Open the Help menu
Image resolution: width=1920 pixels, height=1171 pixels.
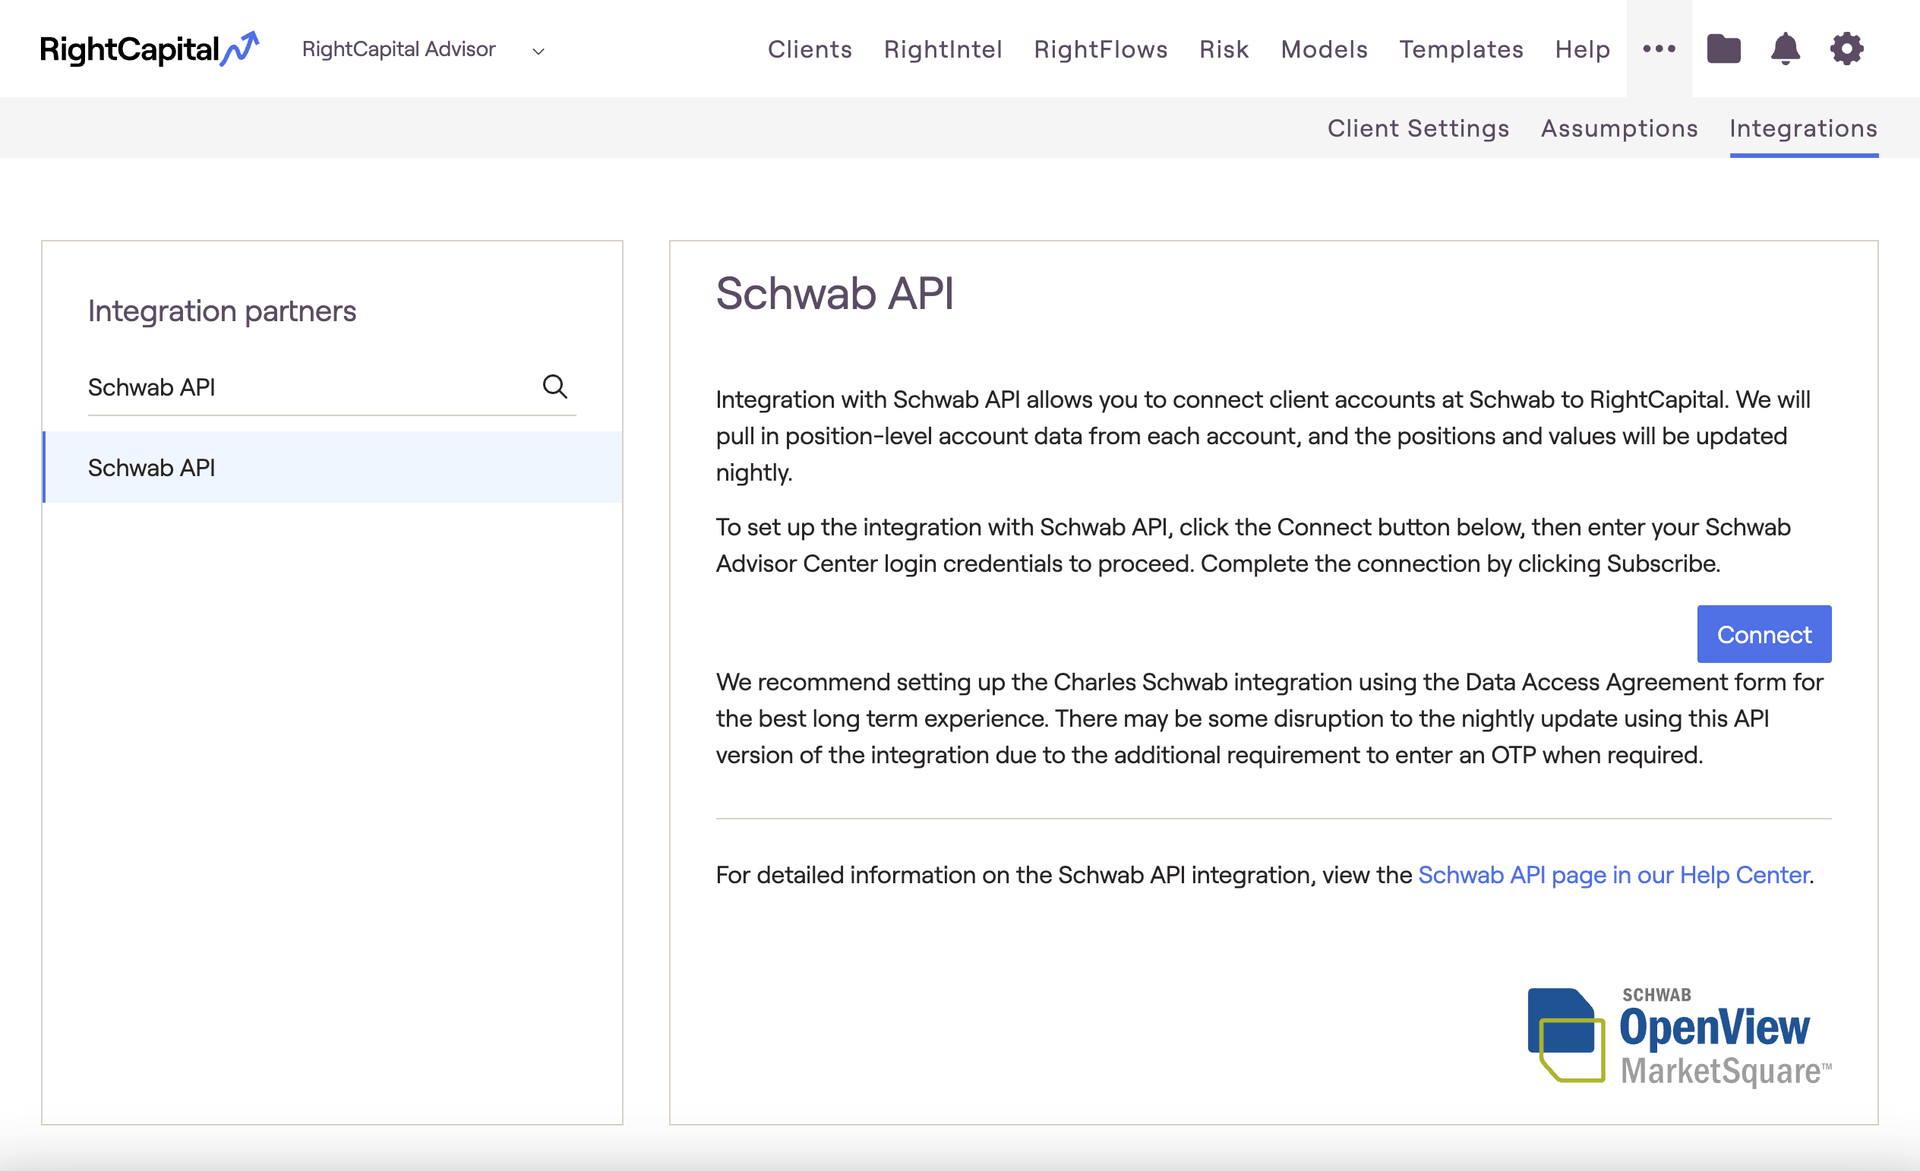tap(1582, 49)
